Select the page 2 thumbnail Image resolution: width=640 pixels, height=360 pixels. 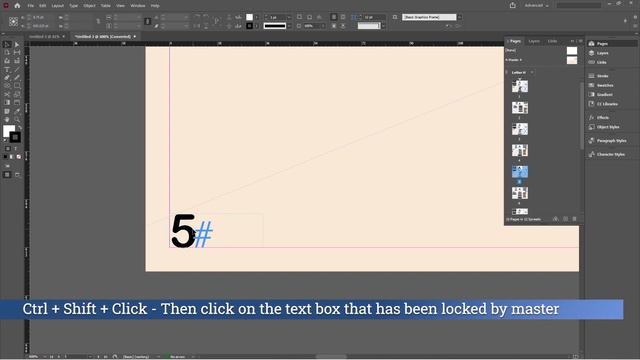coord(520,108)
